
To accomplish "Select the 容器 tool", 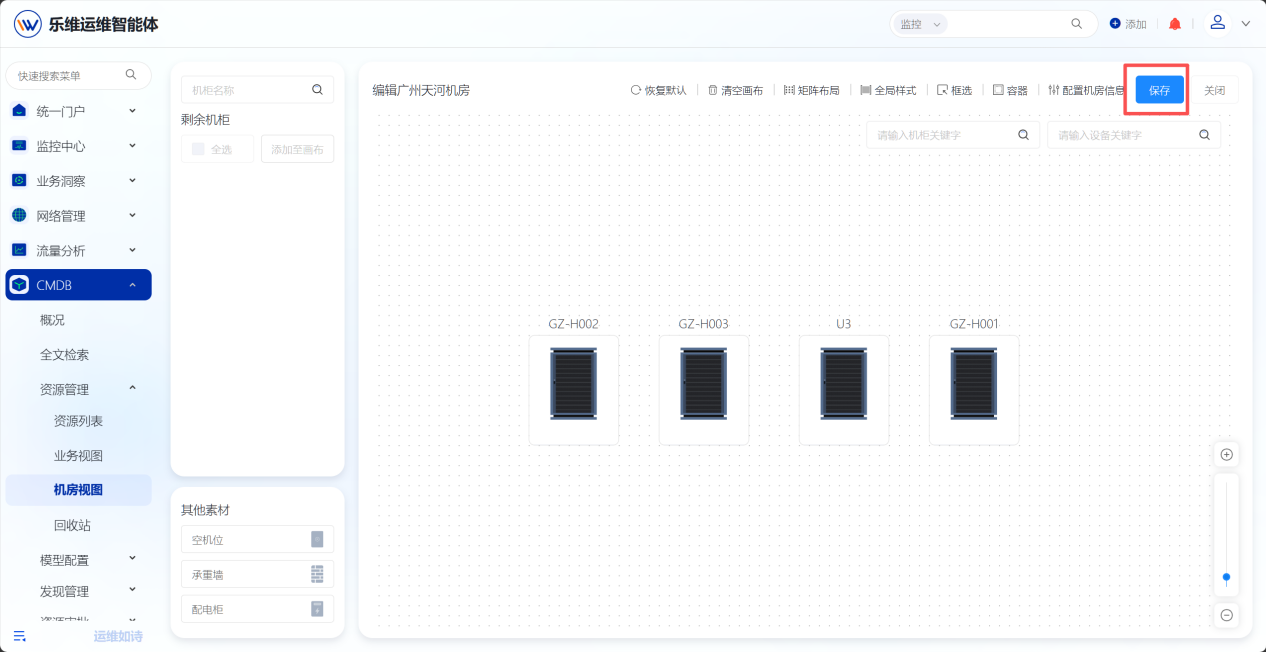I will click(1010, 90).
